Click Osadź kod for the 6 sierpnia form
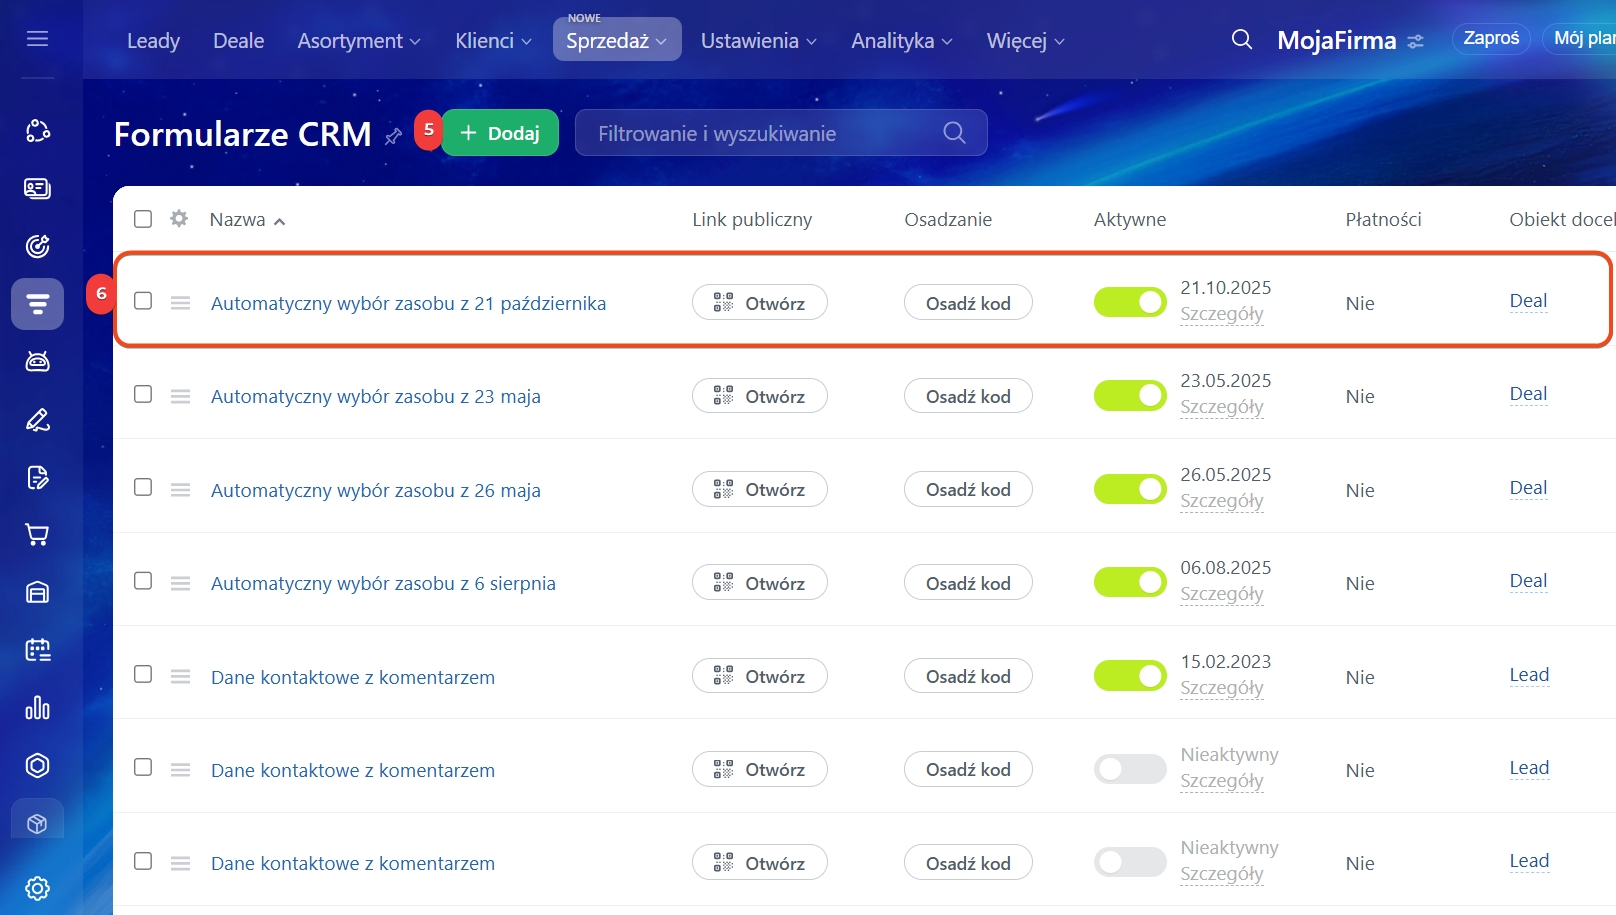Screen dimensions: 1616x915 point(967,583)
